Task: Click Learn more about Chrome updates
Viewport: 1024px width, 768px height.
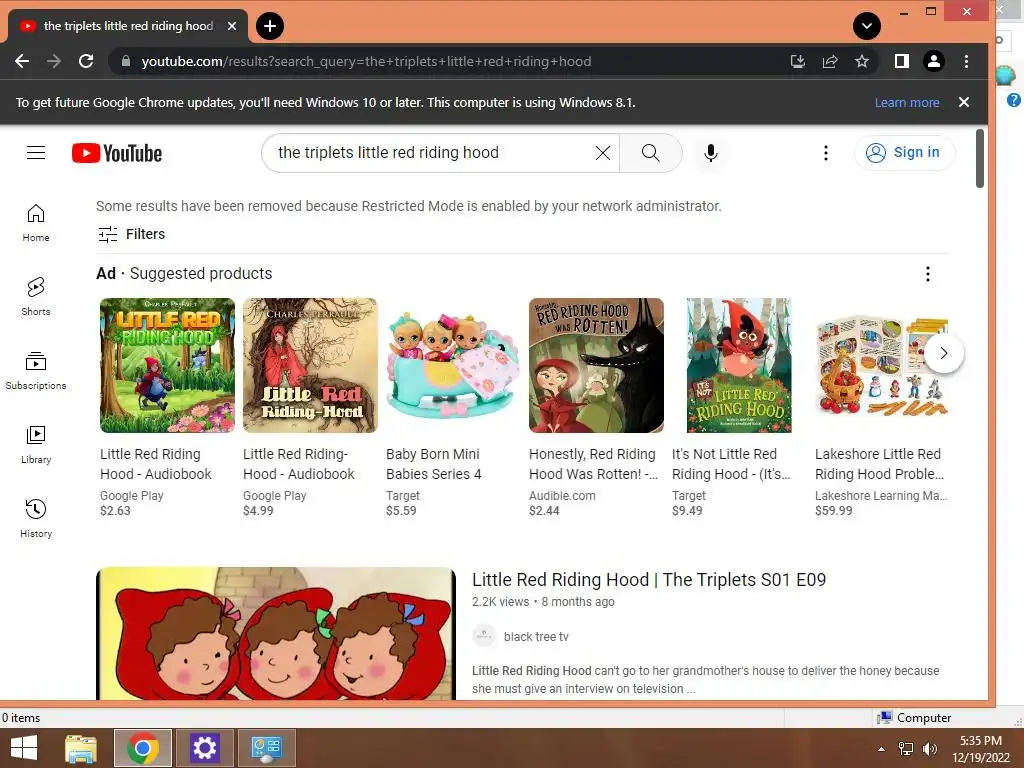Action: coord(907,103)
